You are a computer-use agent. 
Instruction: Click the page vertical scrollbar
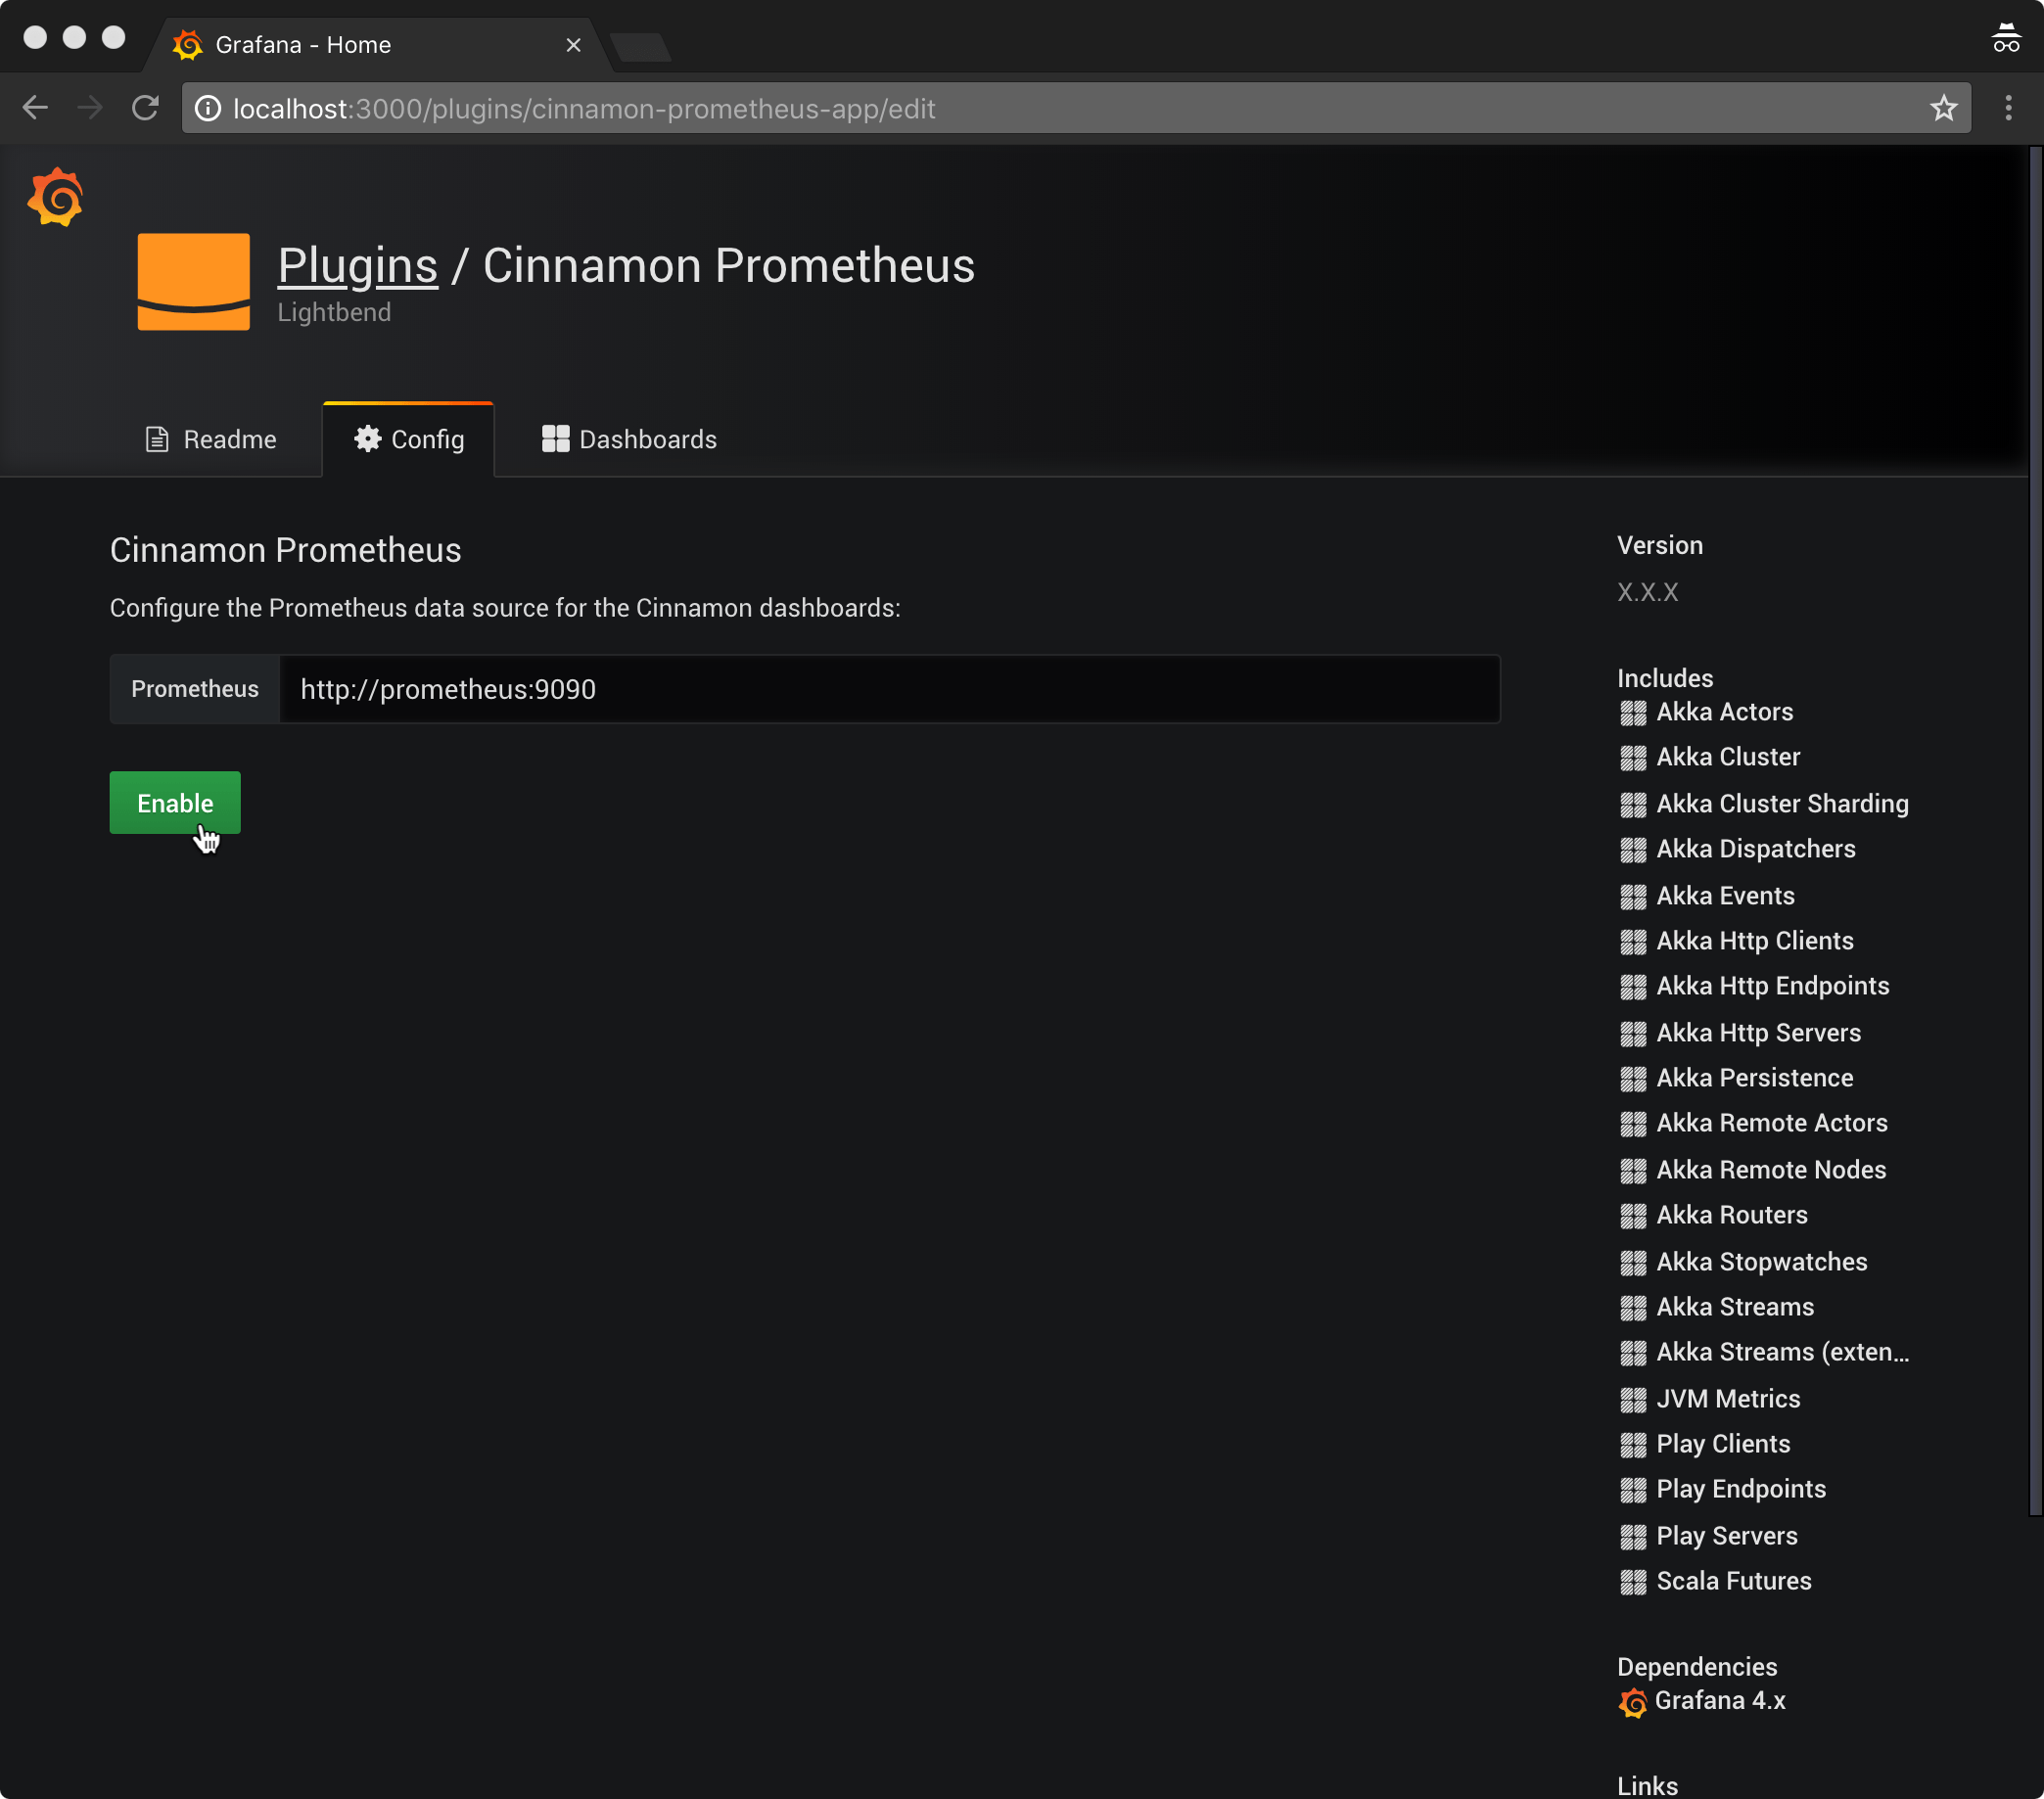[2034, 830]
